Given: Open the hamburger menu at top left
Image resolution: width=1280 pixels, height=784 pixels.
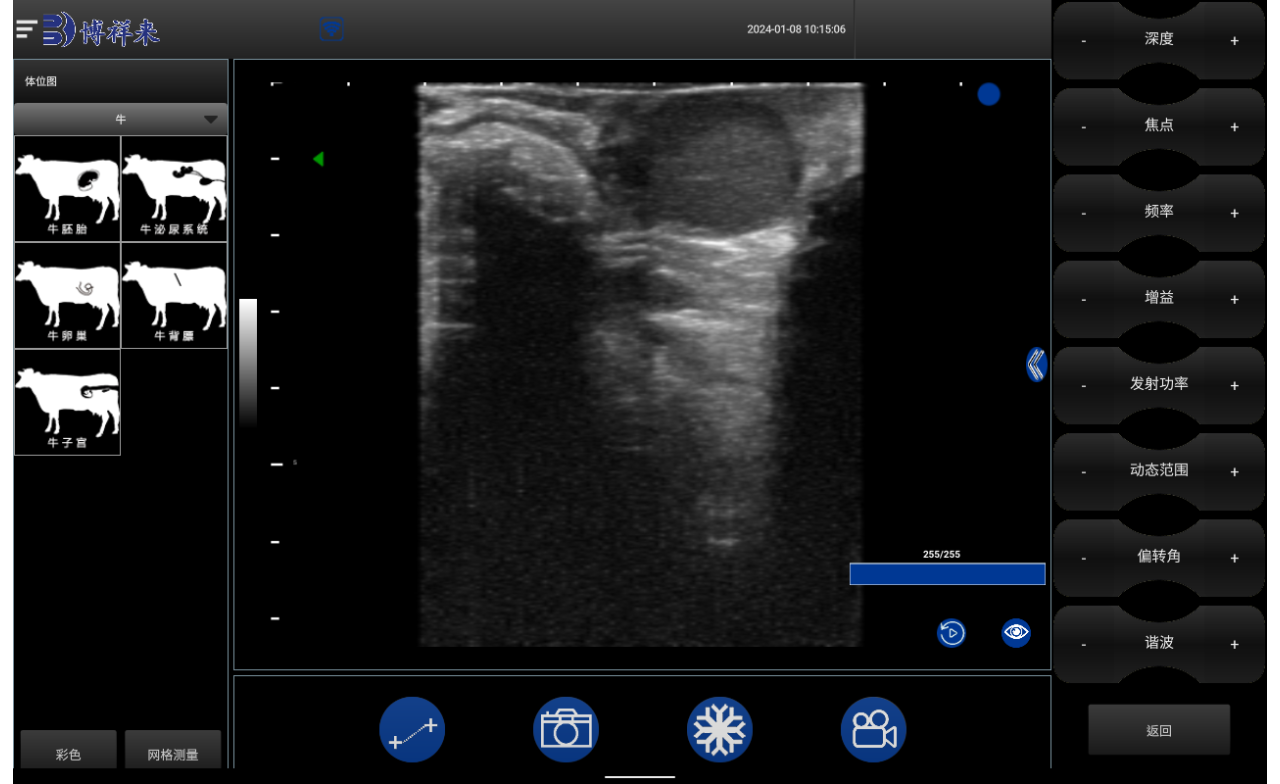Looking at the screenshot, I should tap(27, 30).
